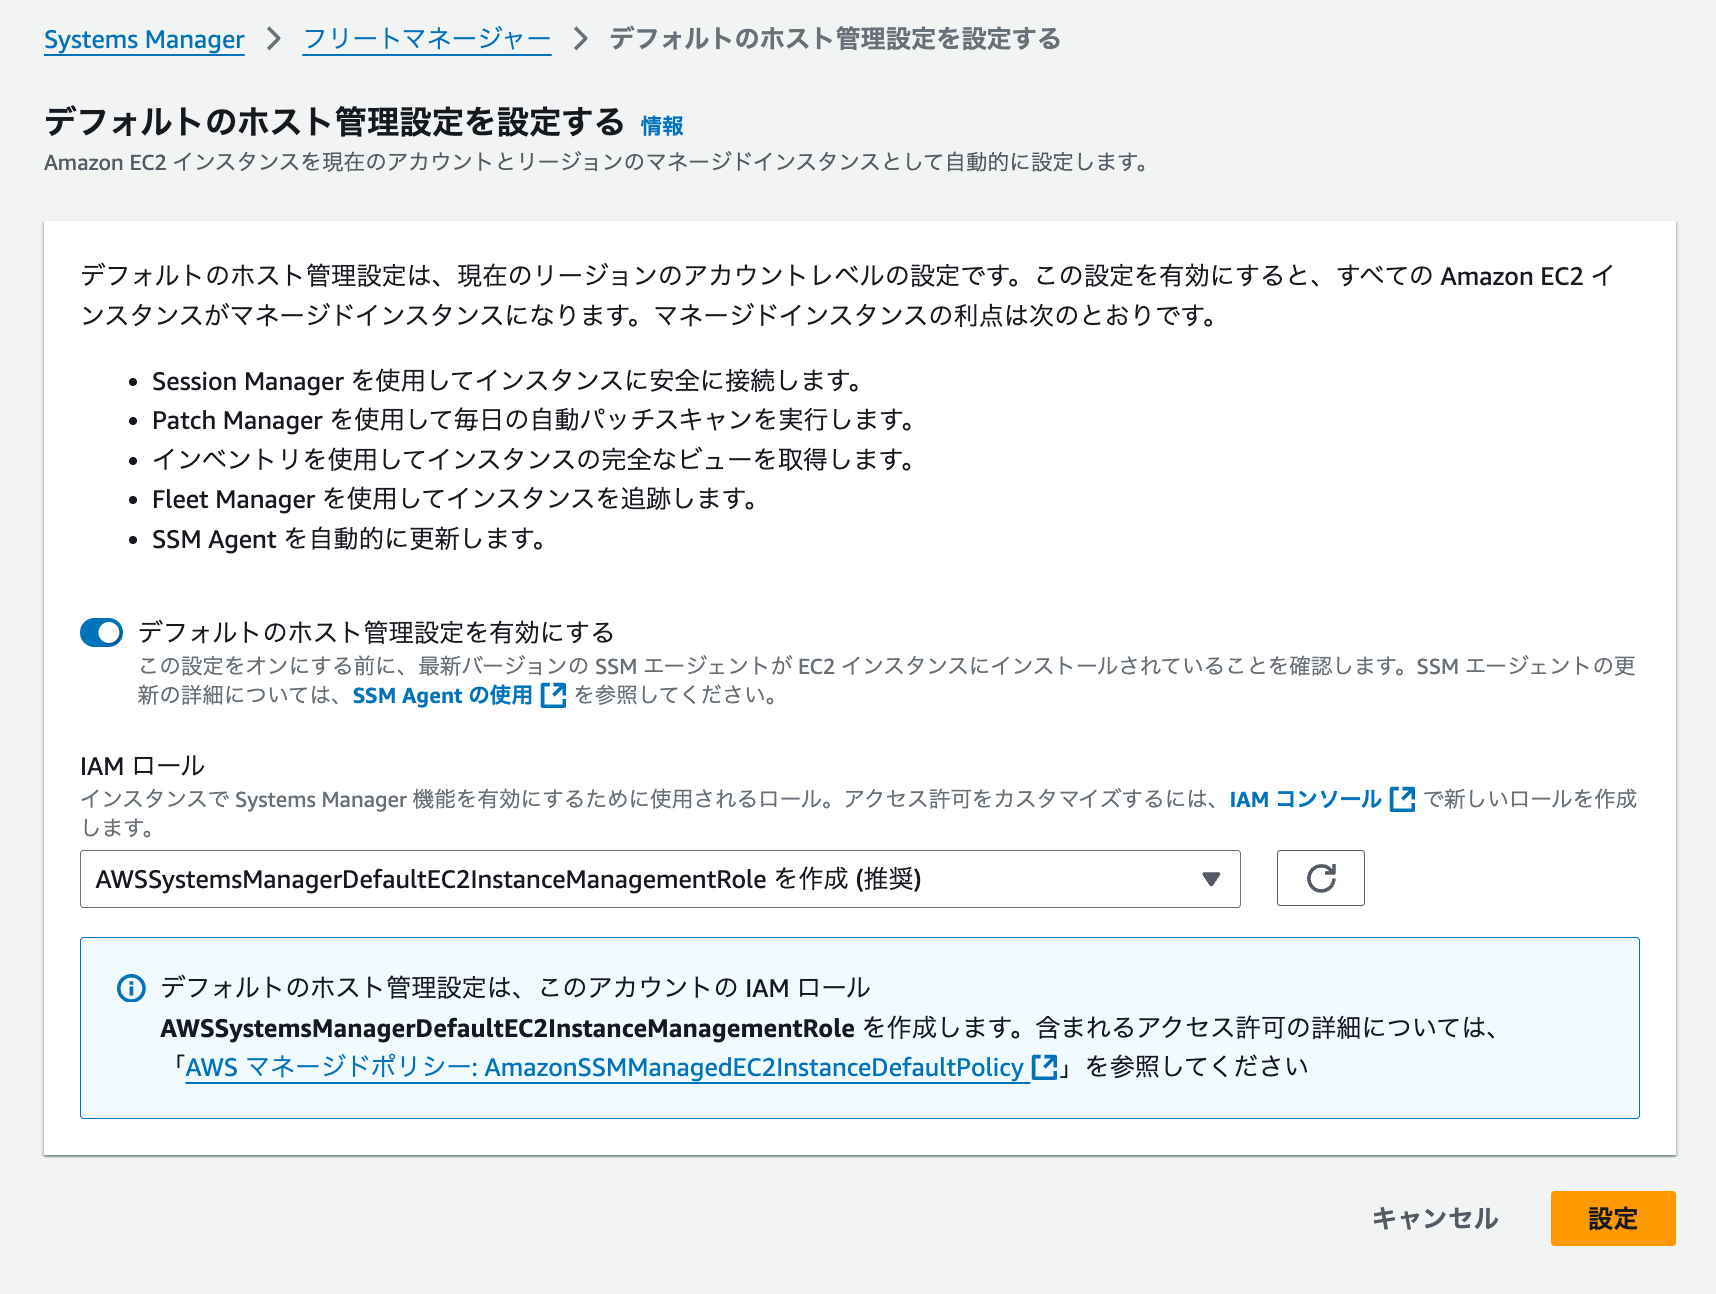Image resolution: width=1716 pixels, height=1294 pixels.
Task: Click the info circle icon in alert box
Action: (x=131, y=988)
